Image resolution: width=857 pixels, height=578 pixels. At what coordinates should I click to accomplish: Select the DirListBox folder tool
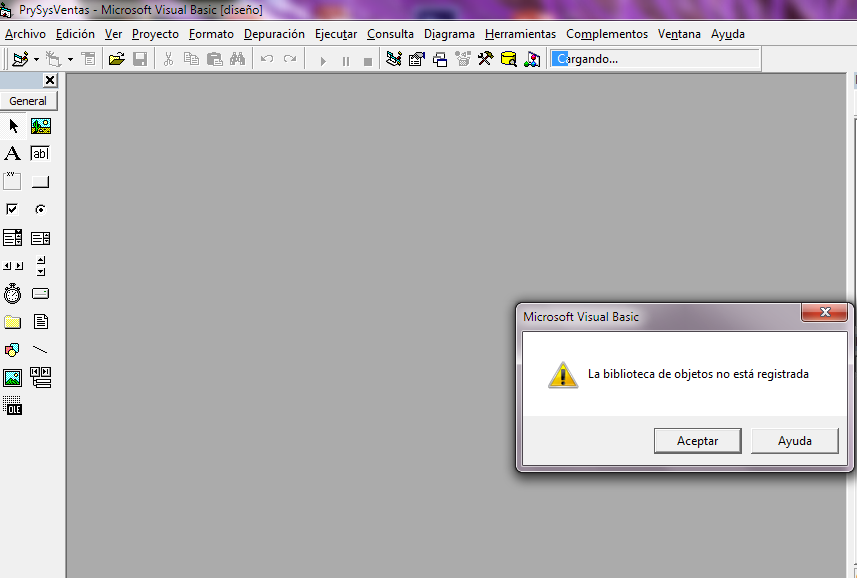[x=13, y=322]
